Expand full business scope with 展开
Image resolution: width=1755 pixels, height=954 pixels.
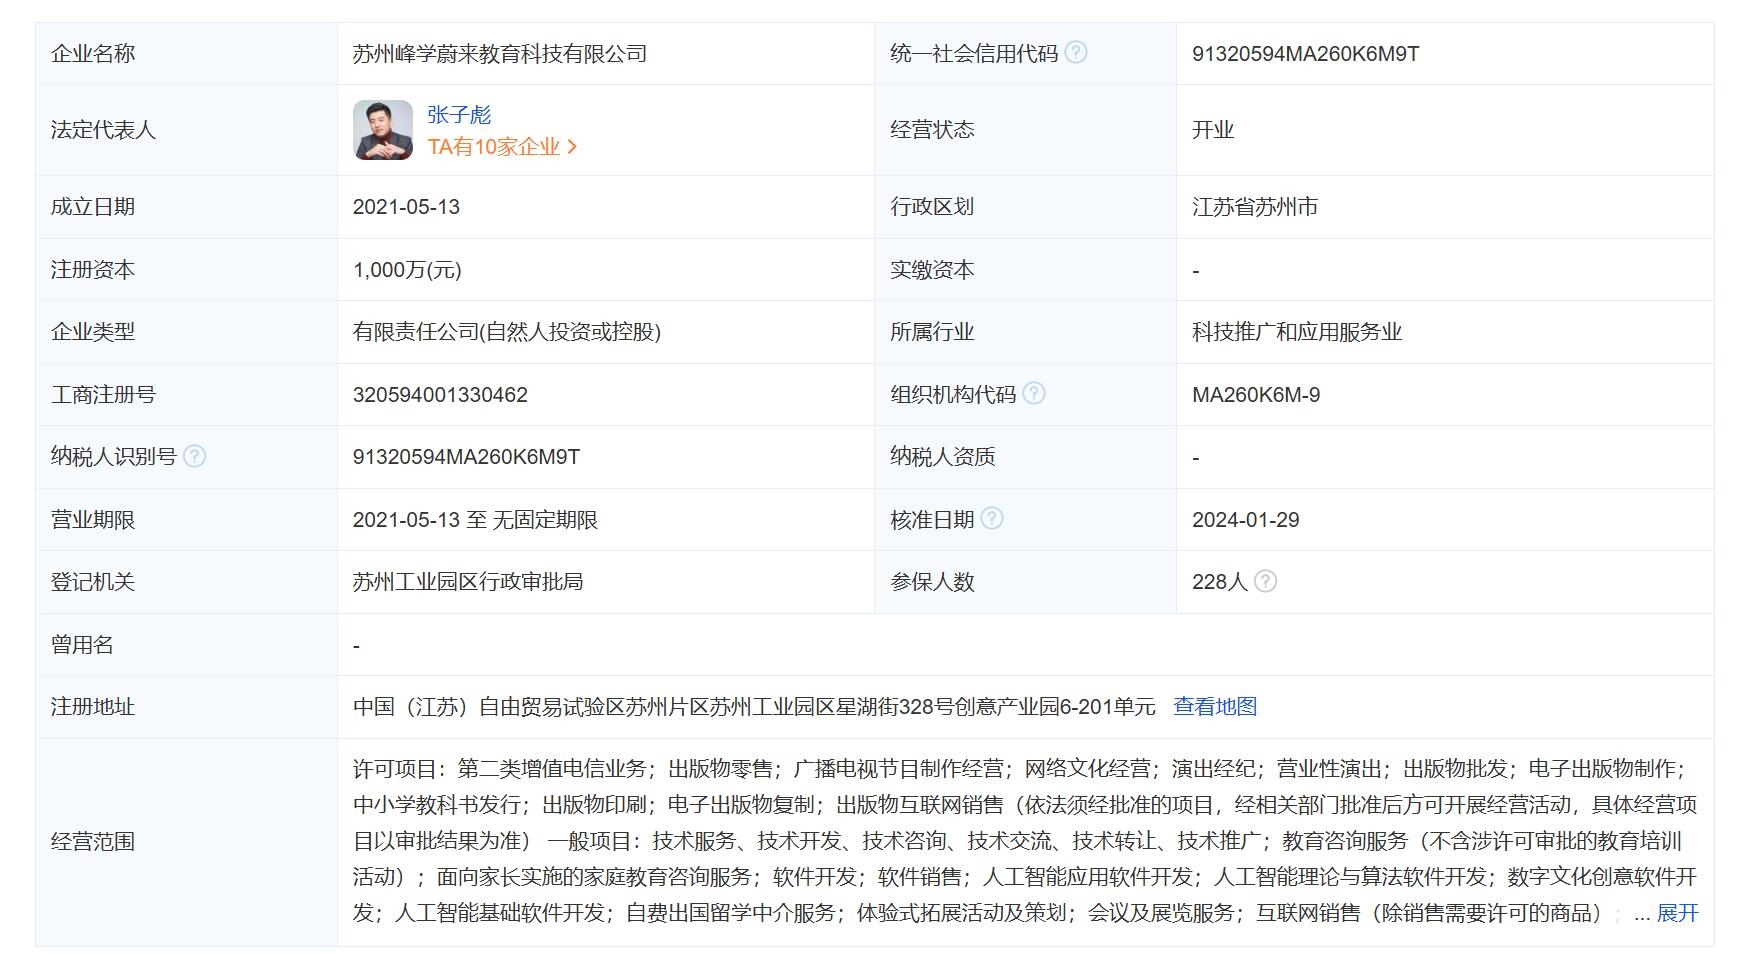(x=1677, y=913)
